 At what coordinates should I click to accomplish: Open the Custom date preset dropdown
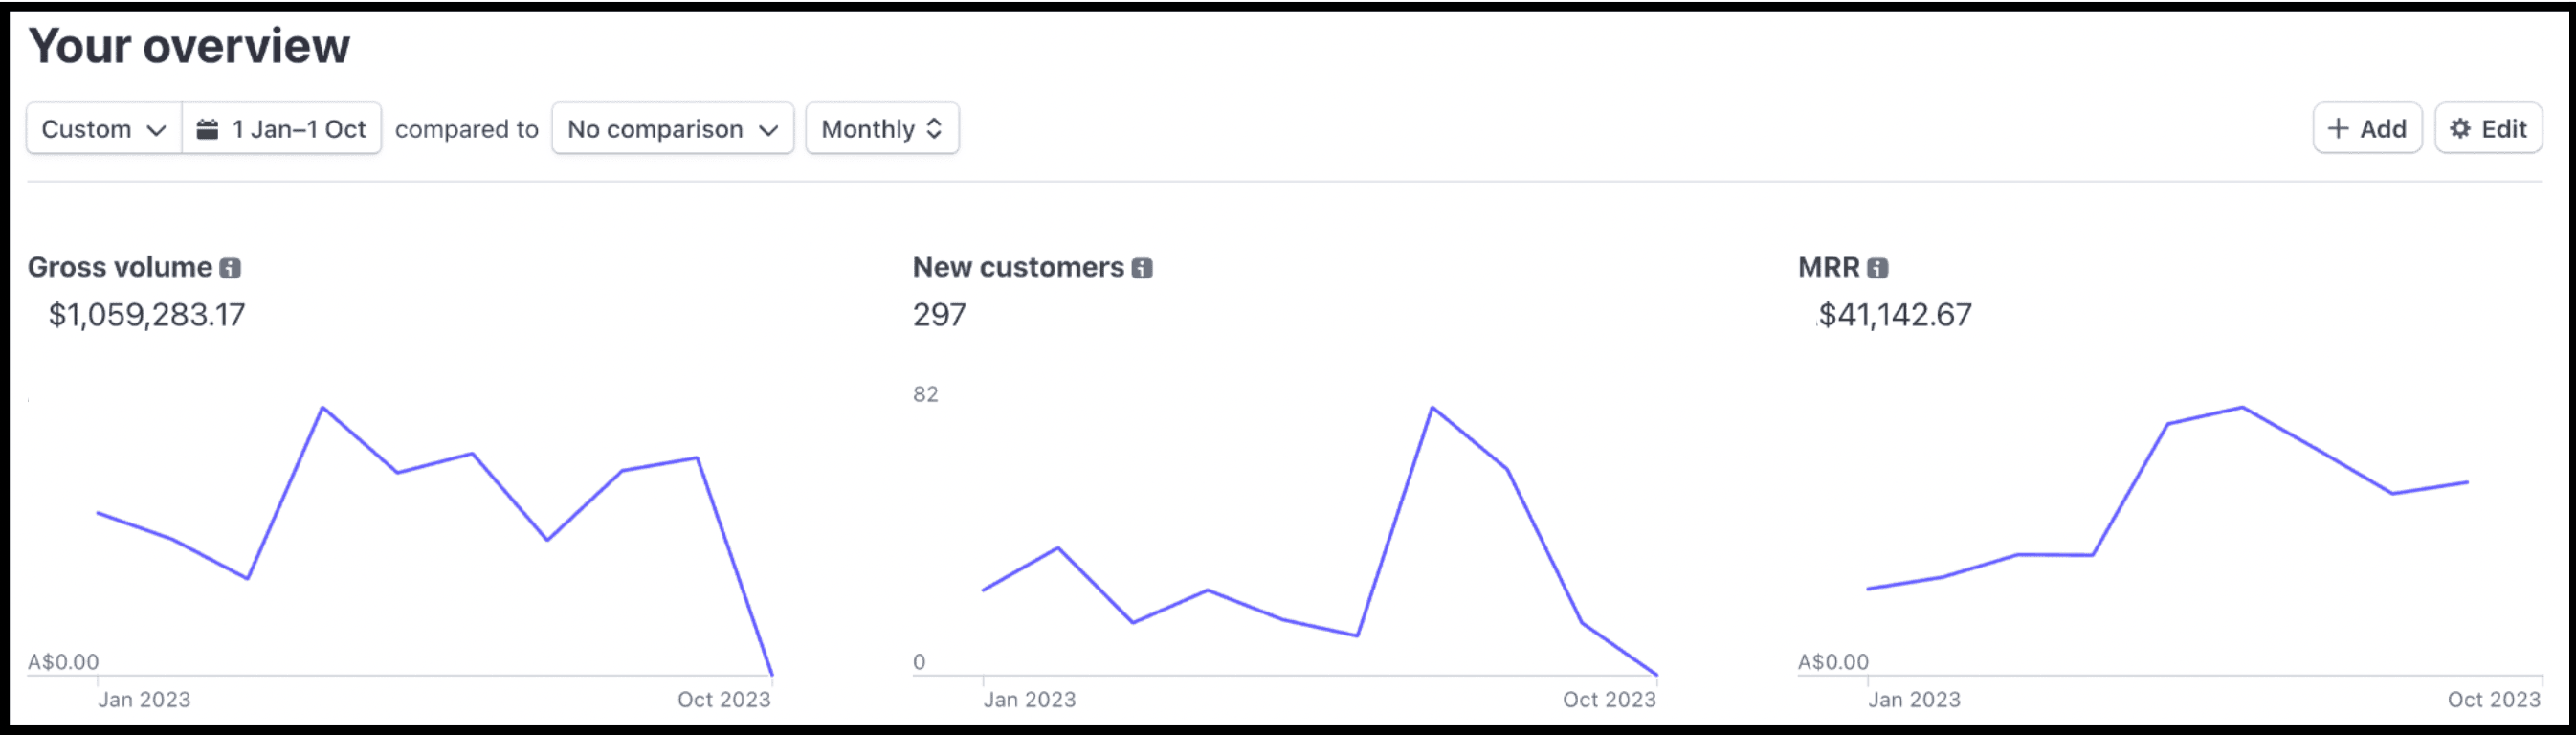(104, 129)
